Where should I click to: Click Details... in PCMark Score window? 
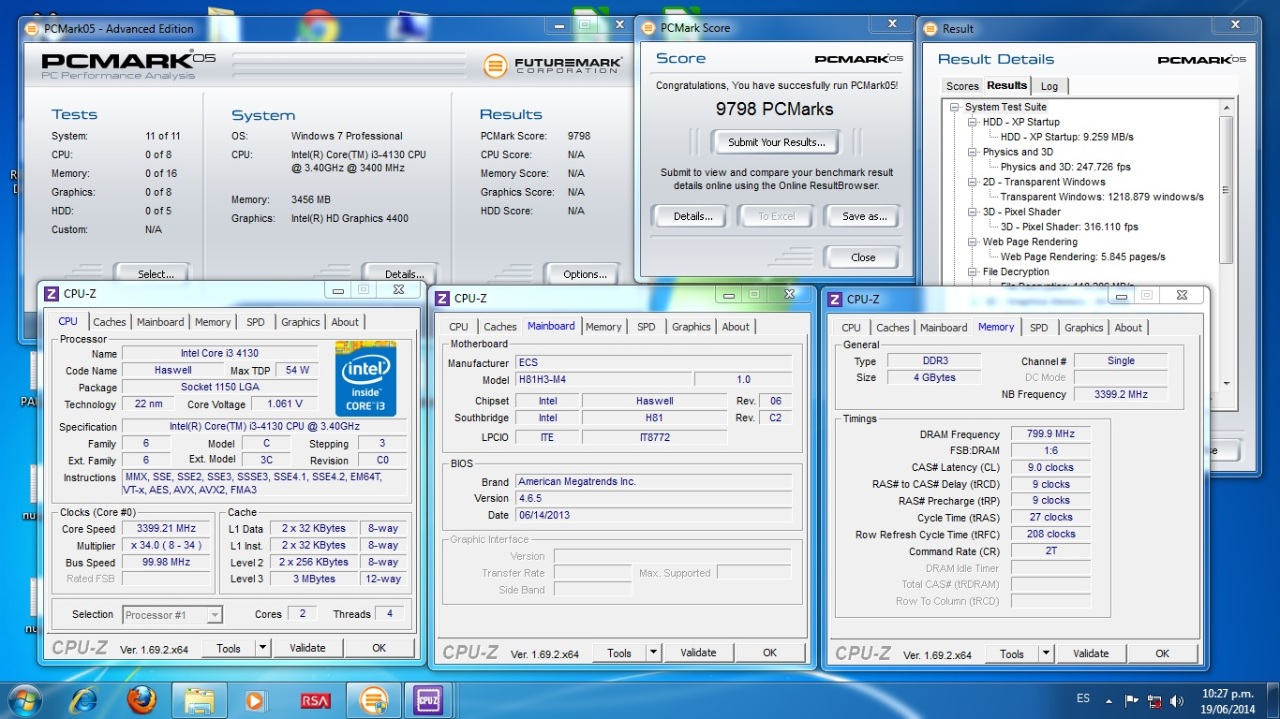pyautogui.click(x=692, y=216)
